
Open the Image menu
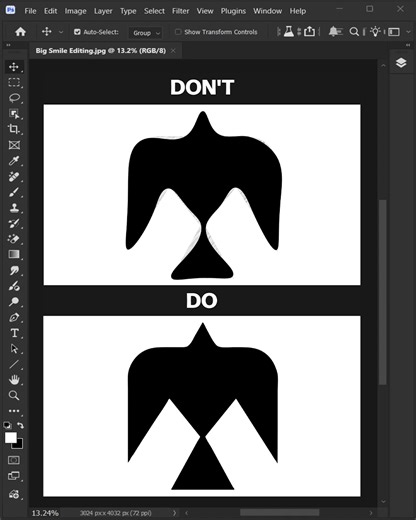pyautogui.click(x=75, y=11)
